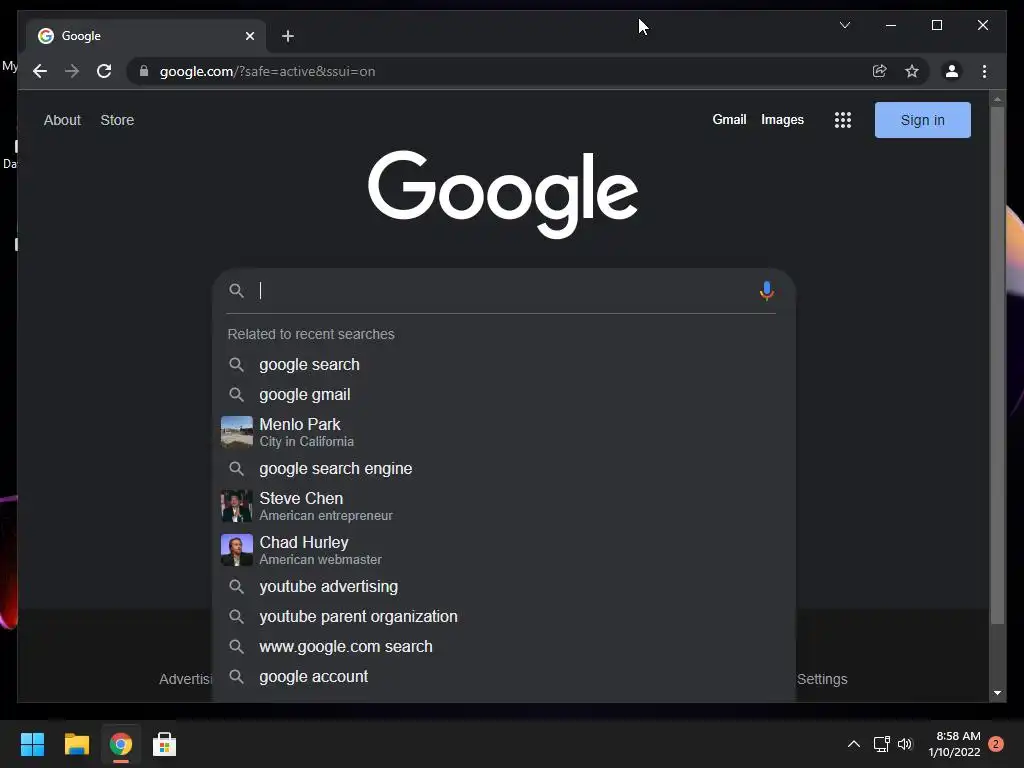The height and width of the screenshot is (768, 1024).
Task: Open the Google apps grid
Action: point(842,120)
